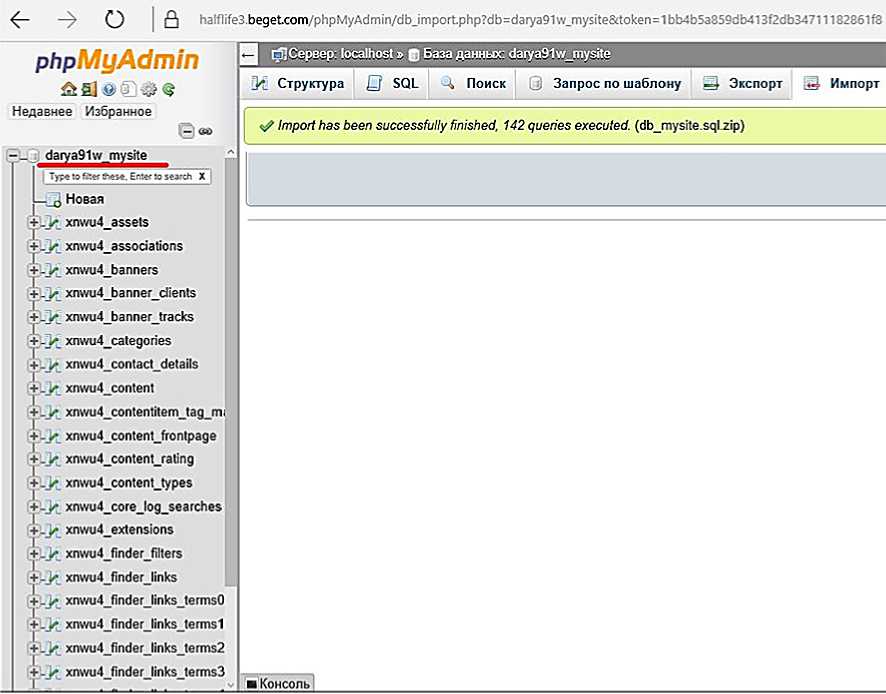Open the xnwu4_finder_links_terms1 table
The image size is (886, 694).
point(145,624)
